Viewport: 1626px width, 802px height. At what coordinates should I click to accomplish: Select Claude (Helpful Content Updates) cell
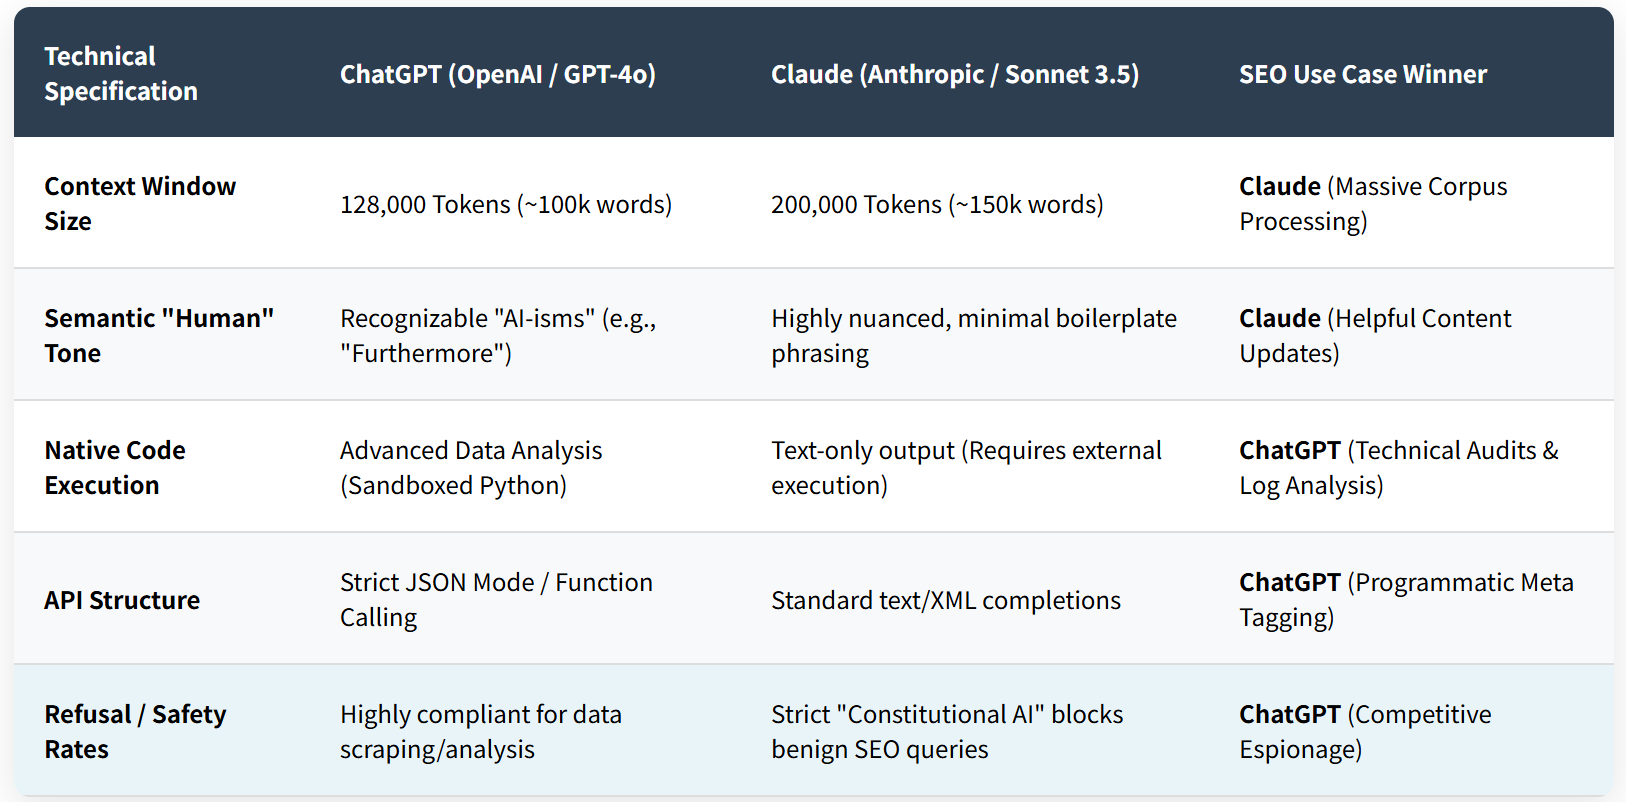1375,335
